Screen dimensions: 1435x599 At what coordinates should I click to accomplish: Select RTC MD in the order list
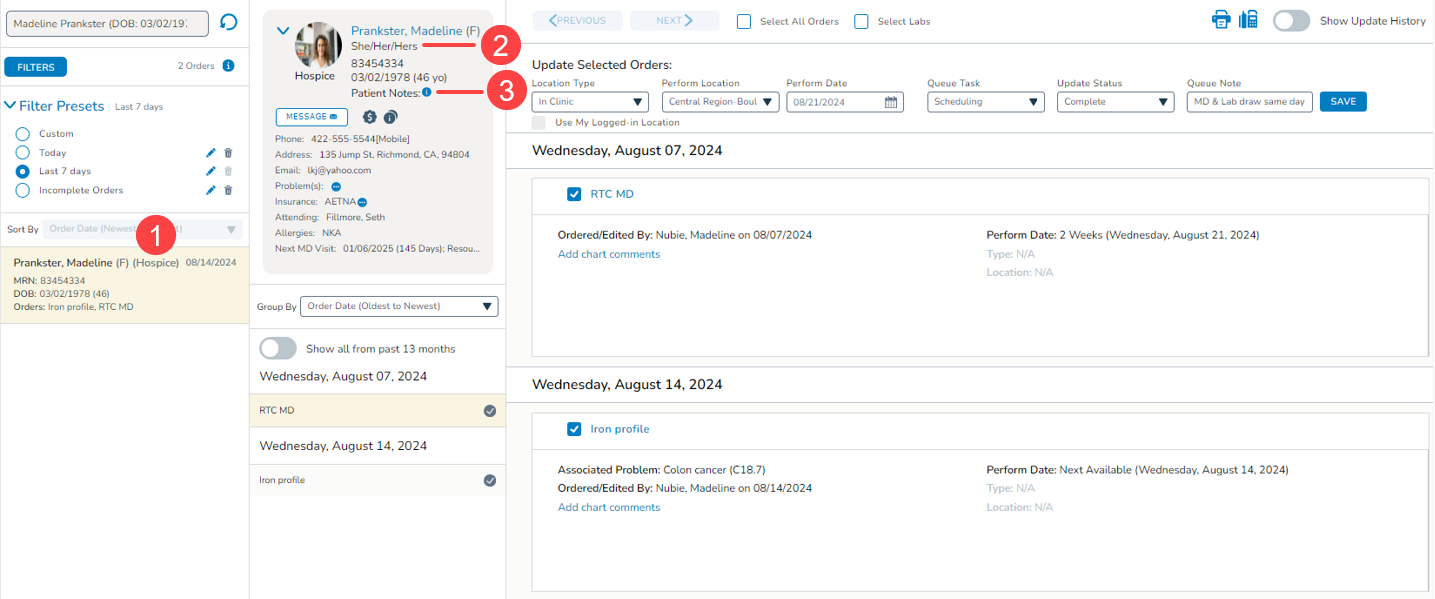[x=377, y=410]
